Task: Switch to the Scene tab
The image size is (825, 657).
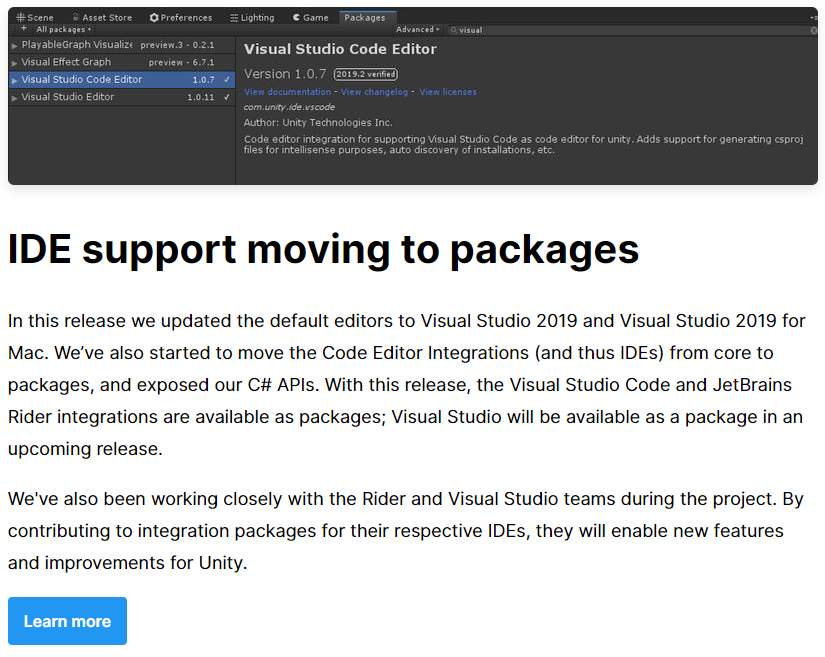Action: pyautogui.click(x=35, y=17)
